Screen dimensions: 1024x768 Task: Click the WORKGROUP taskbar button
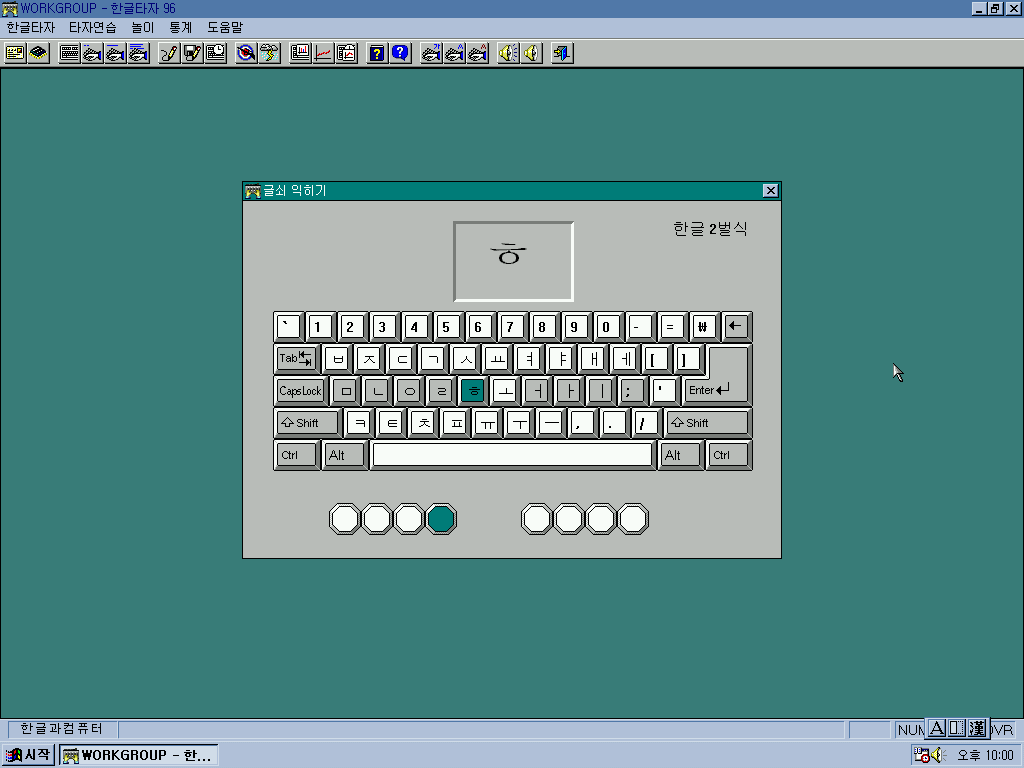click(x=138, y=755)
